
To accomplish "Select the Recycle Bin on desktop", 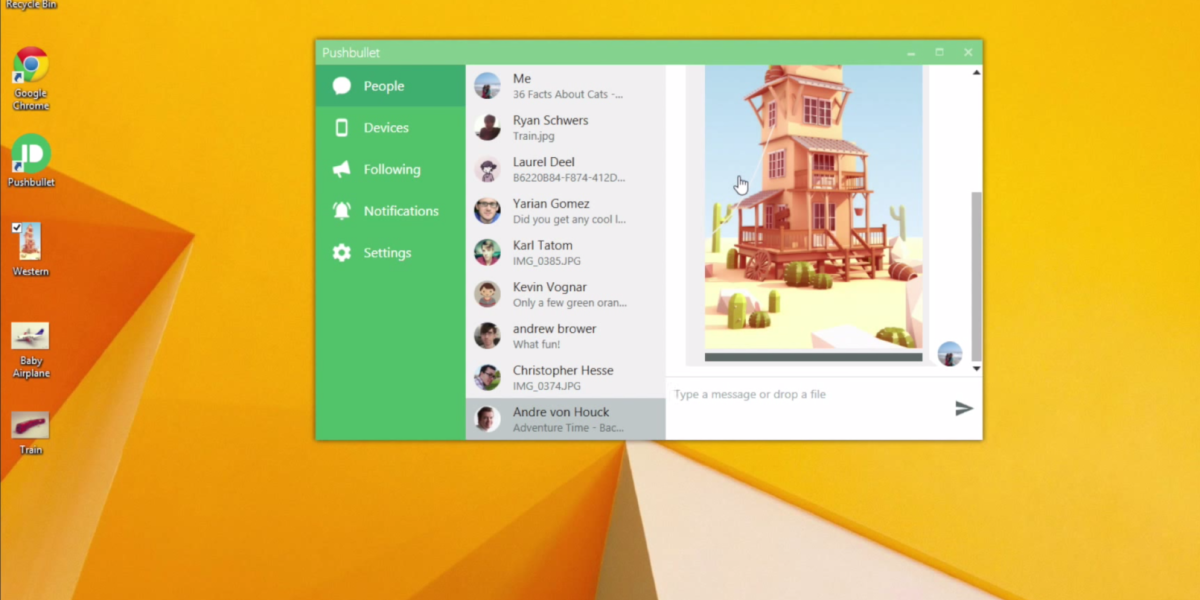I will point(31,5).
